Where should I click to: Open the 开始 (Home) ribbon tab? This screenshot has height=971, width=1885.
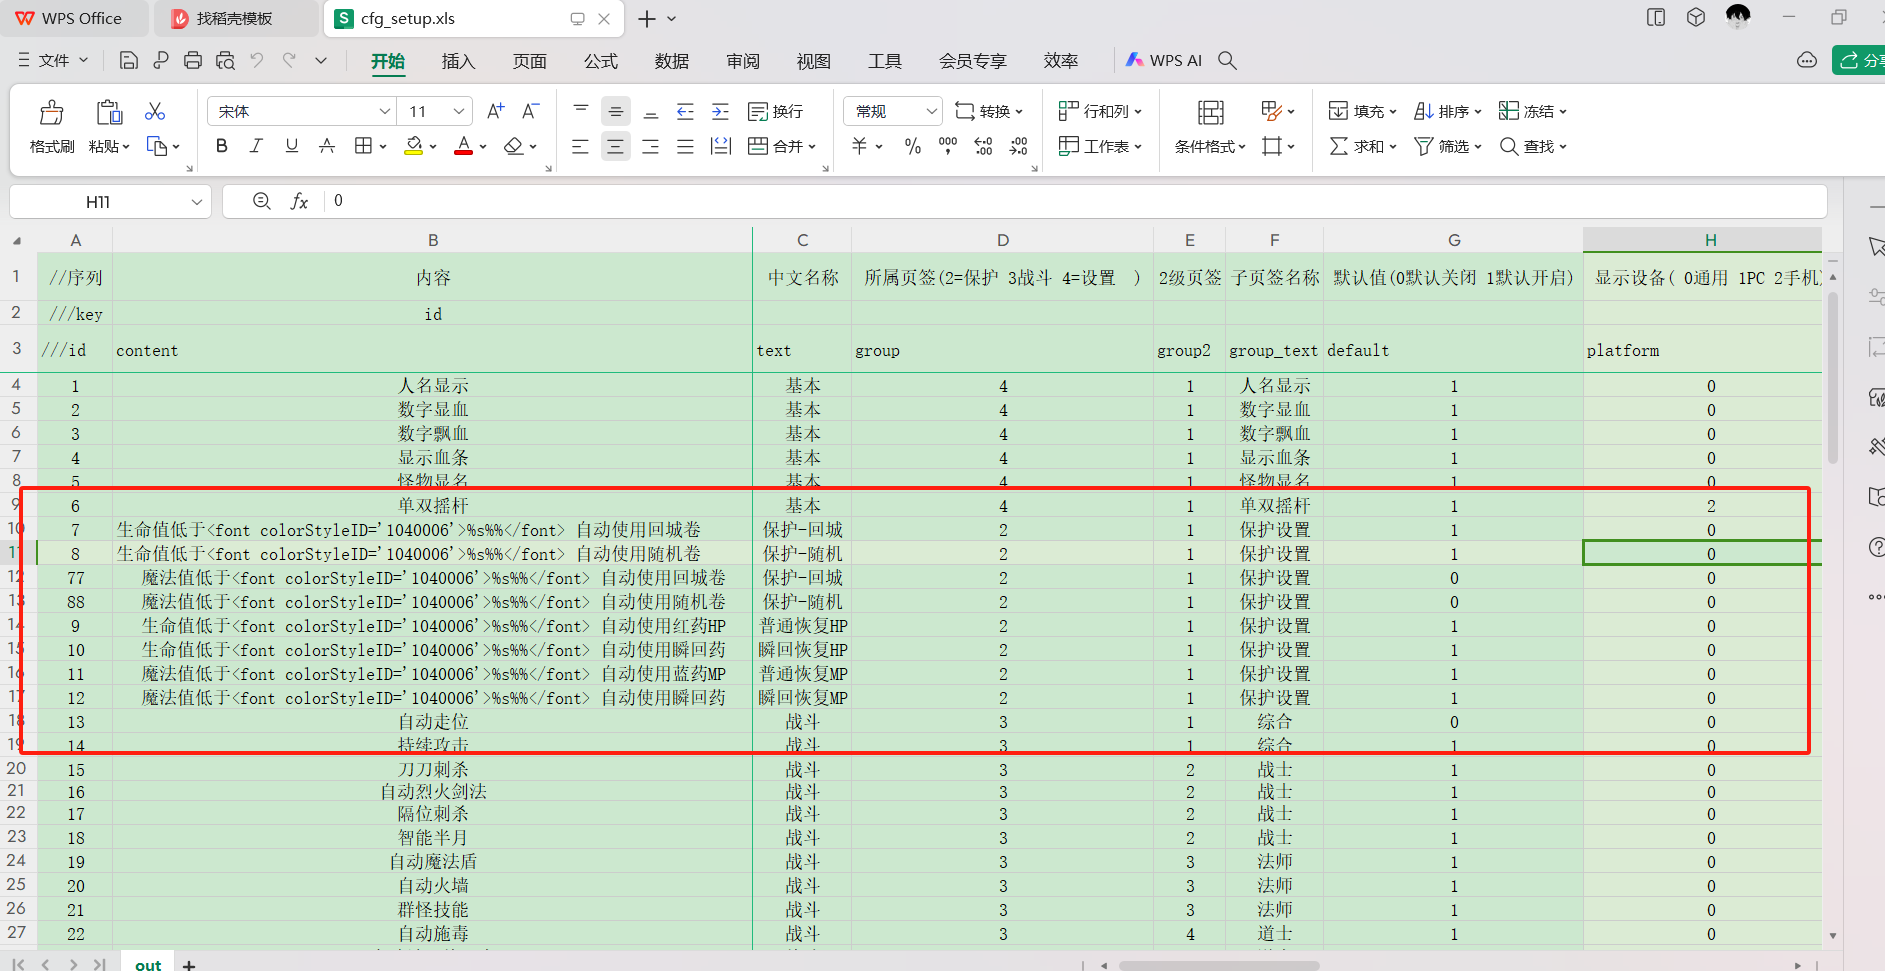(388, 61)
